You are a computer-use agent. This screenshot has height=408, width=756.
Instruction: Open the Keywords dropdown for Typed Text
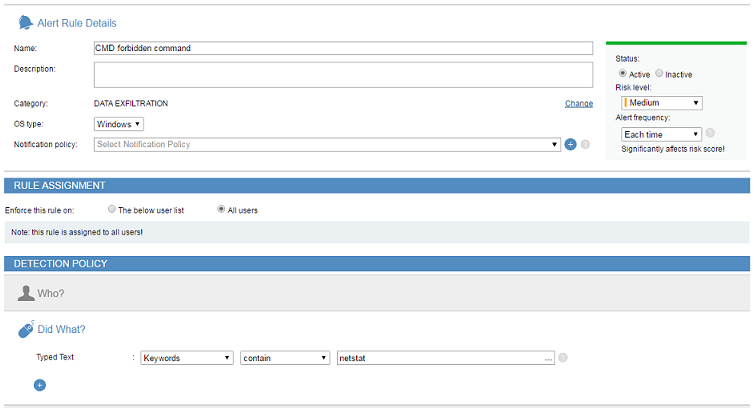[x=187, y=358]
